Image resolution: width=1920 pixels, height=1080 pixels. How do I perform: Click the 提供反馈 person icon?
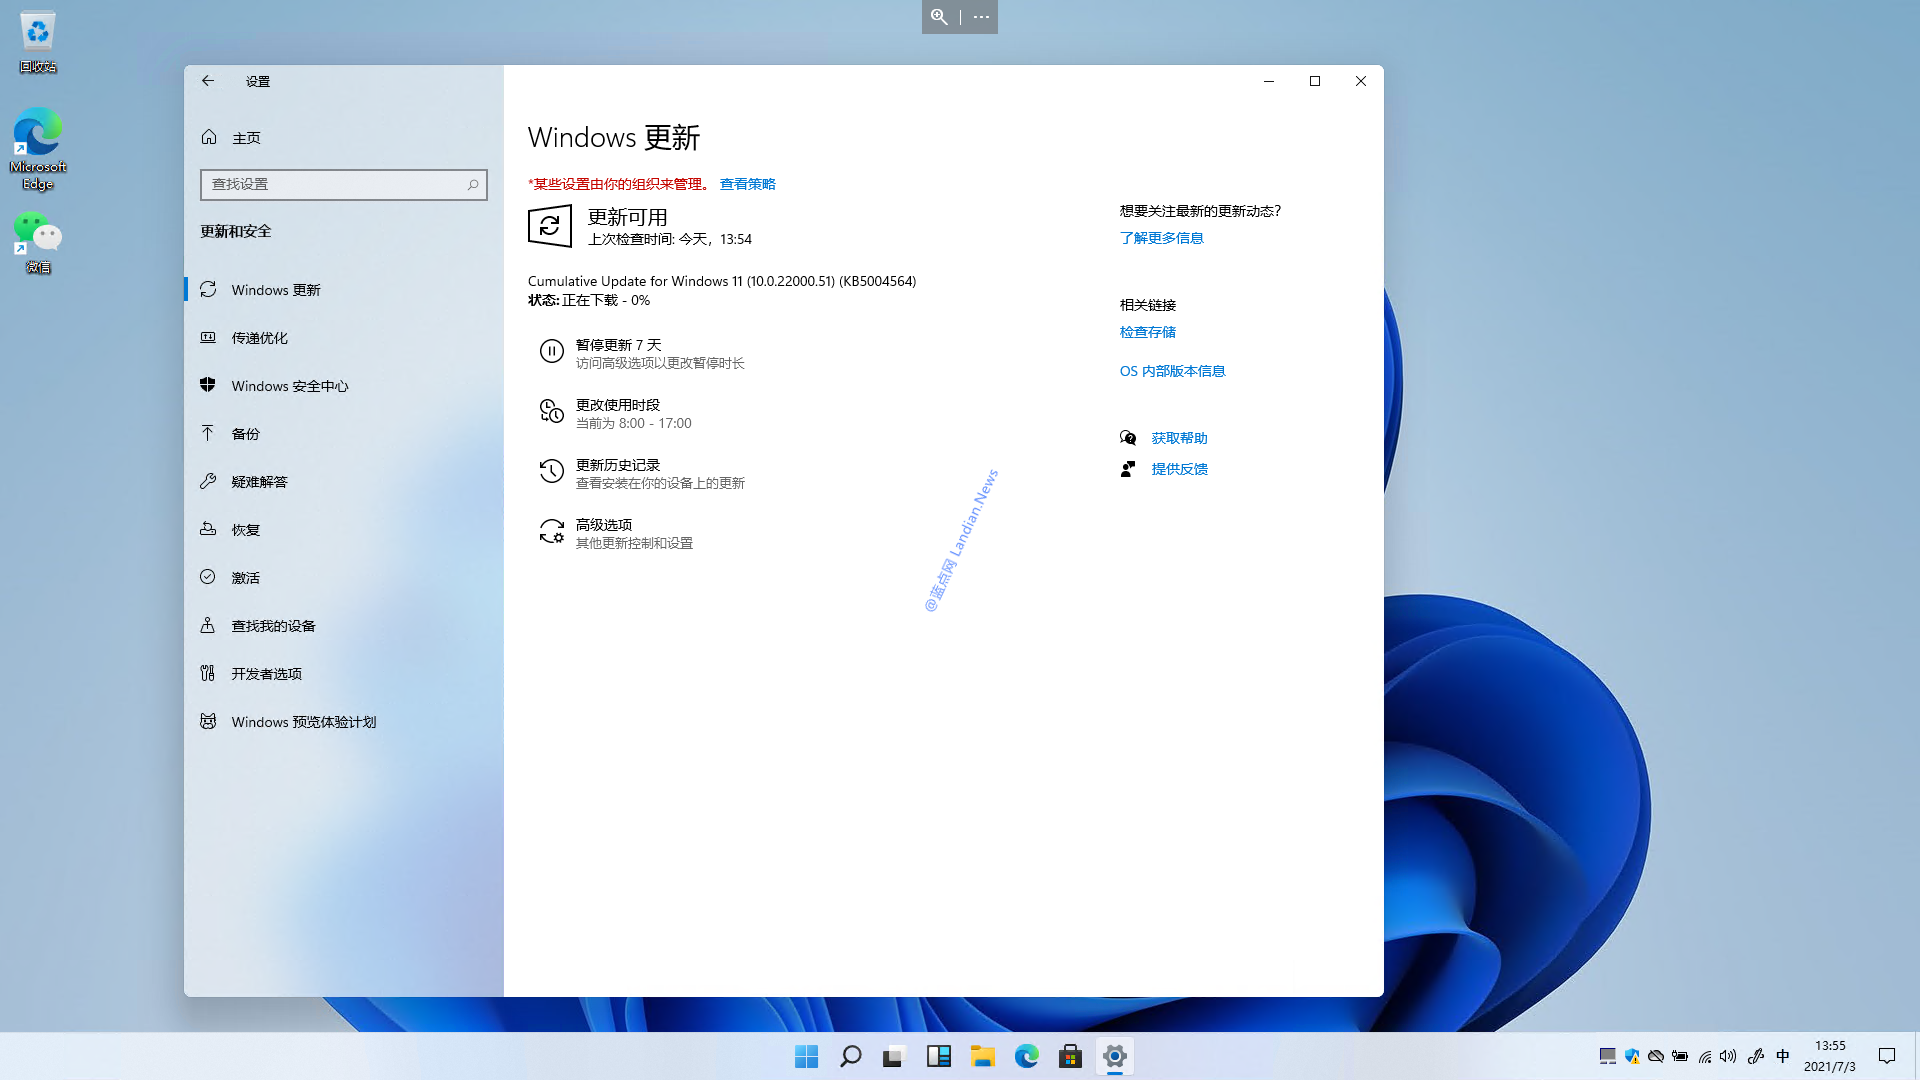(x=1128, y=469)
